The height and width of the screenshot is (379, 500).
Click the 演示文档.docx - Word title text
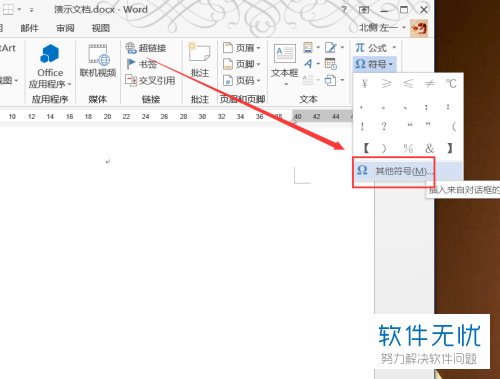tap(101, 9)
